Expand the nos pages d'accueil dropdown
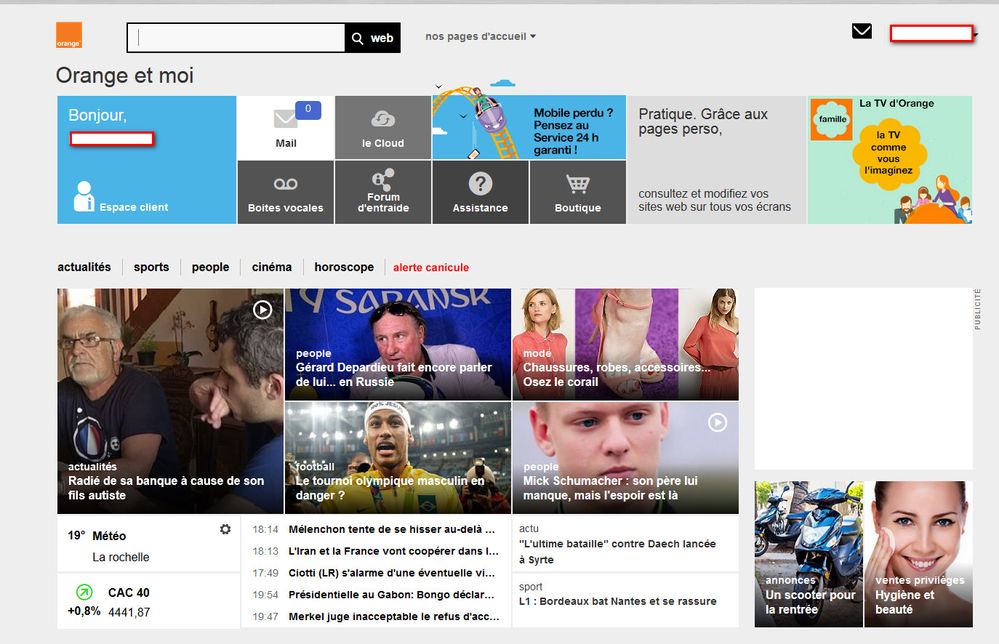This screenshot has height=644, width=999. (x=480, y=37)
